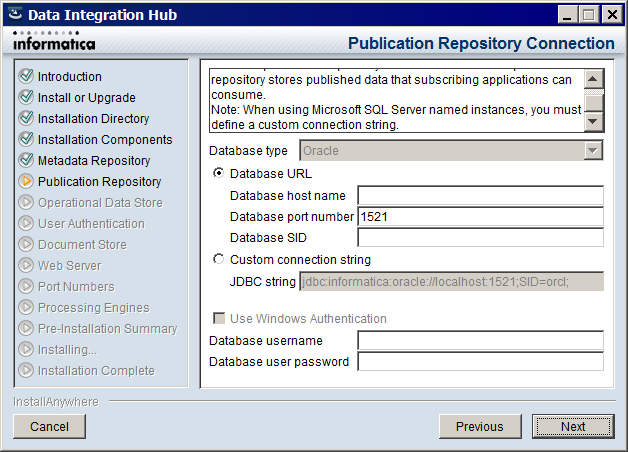Select the Database URL radio button
This screenshot has width=628, height=452.
click(x=218, y=173)
